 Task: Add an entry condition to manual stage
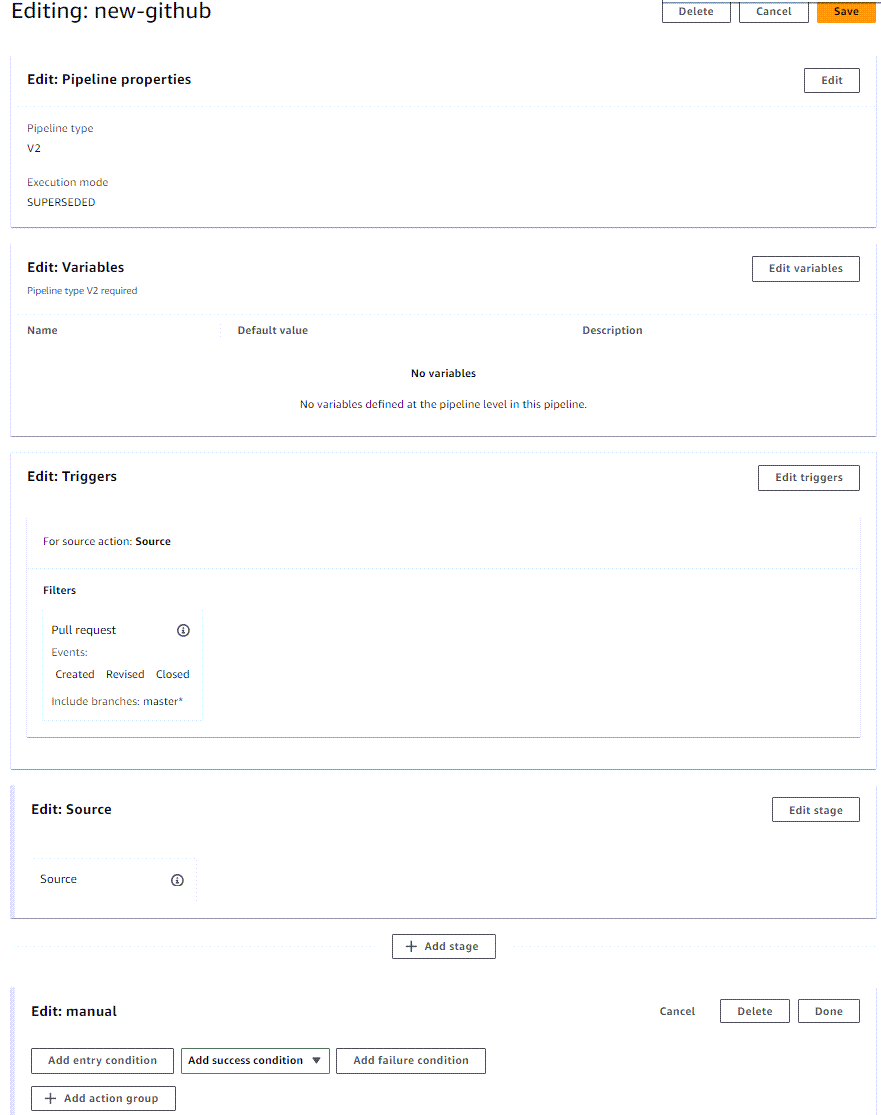(x=101, y=1061)
